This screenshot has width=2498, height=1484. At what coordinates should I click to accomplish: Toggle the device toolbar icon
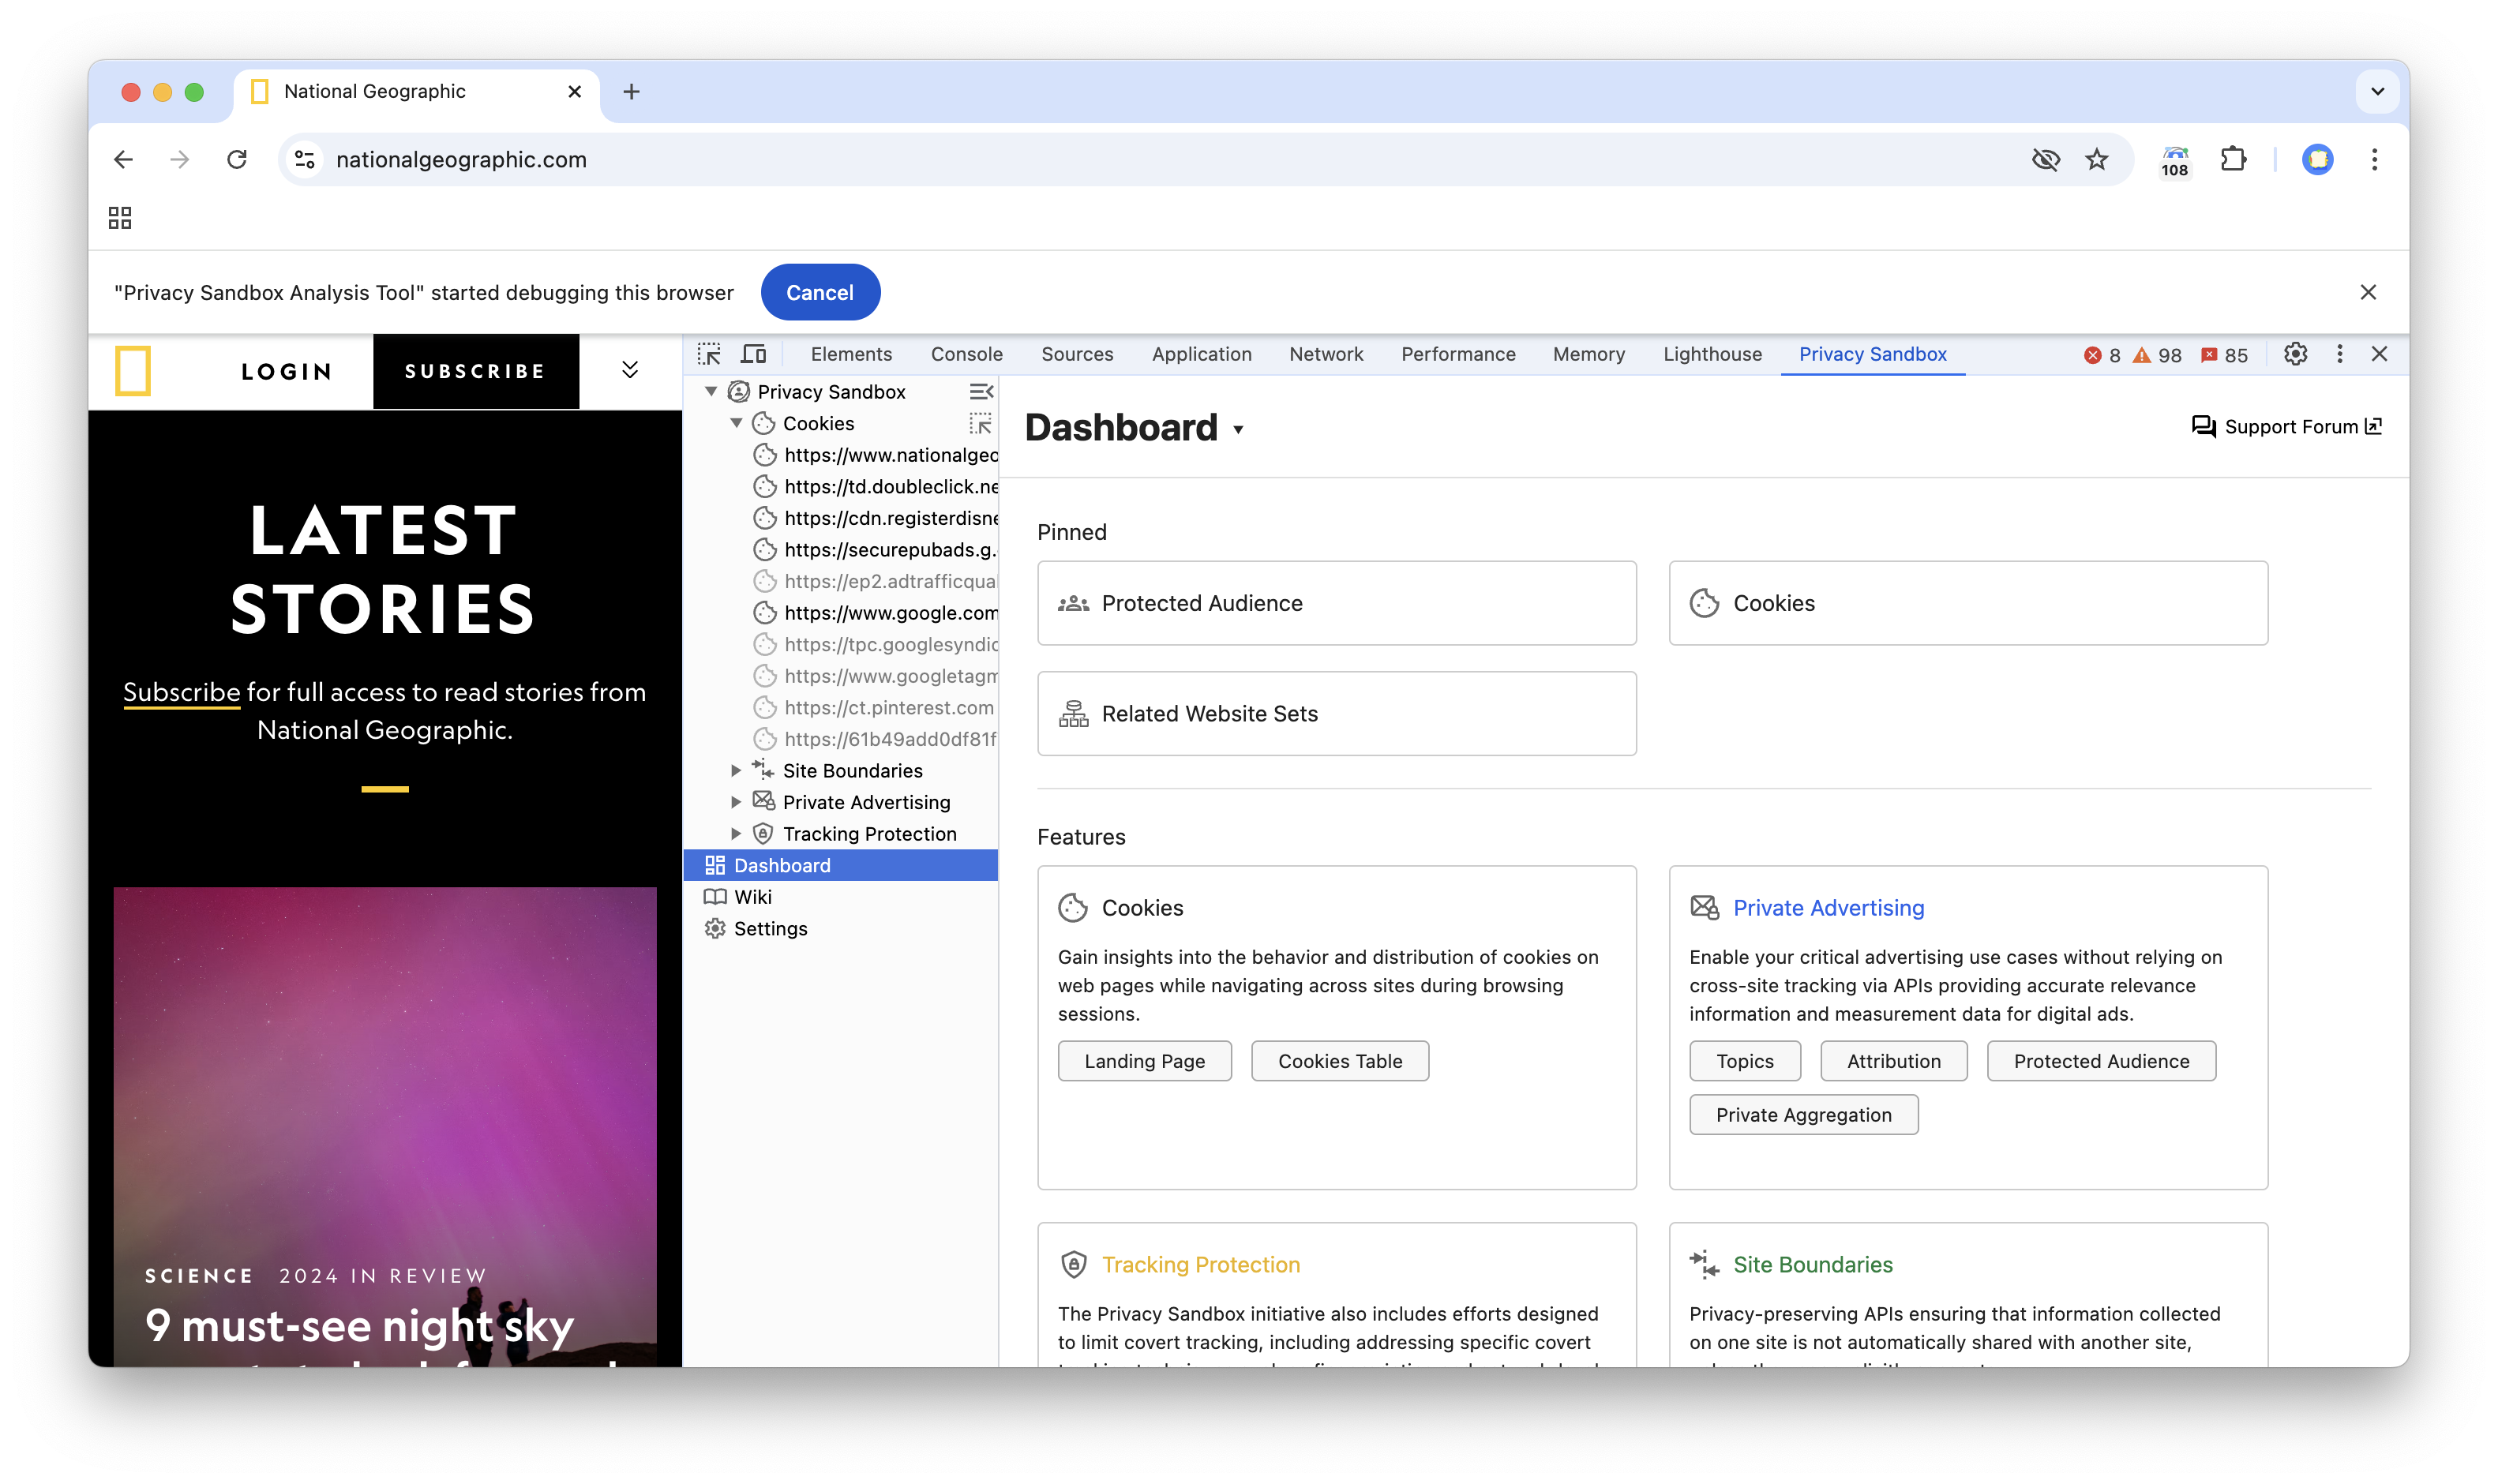[x=753, y=354]
